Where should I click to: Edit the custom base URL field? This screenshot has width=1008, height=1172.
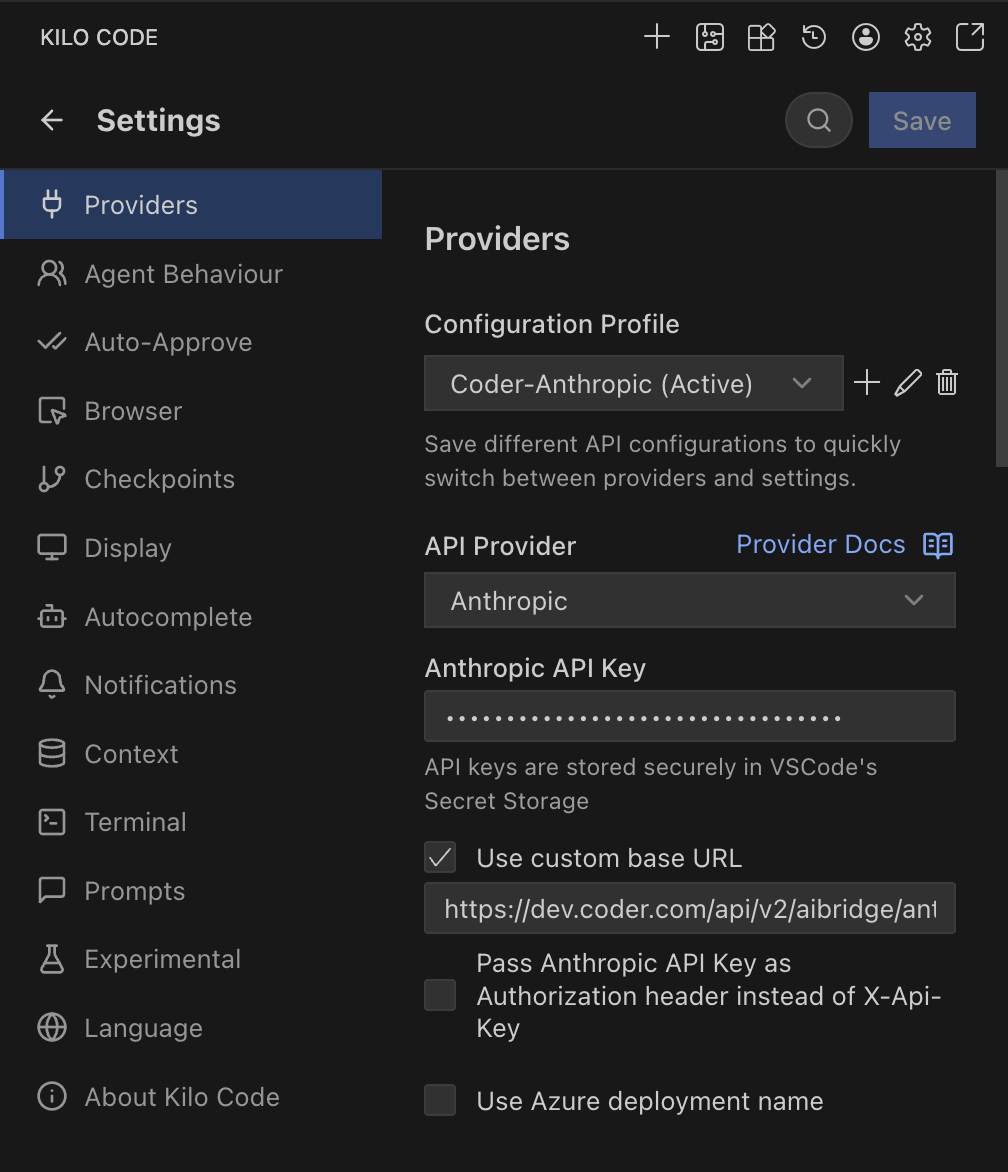pos(690,908)
